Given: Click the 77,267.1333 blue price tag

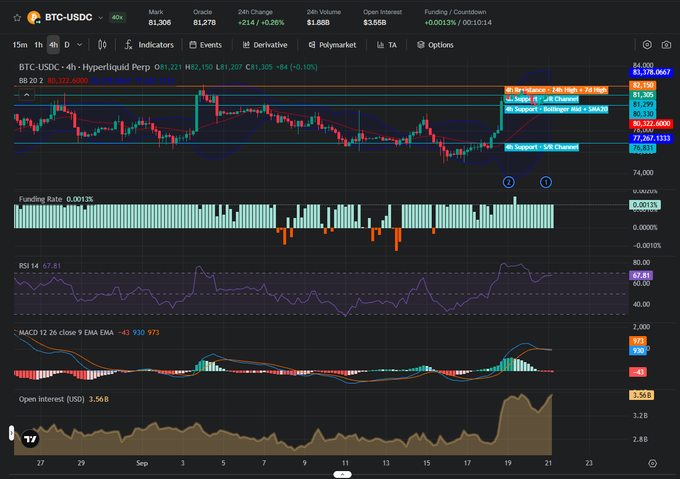Looking at the screenshot, I should (x=651, y=138).
